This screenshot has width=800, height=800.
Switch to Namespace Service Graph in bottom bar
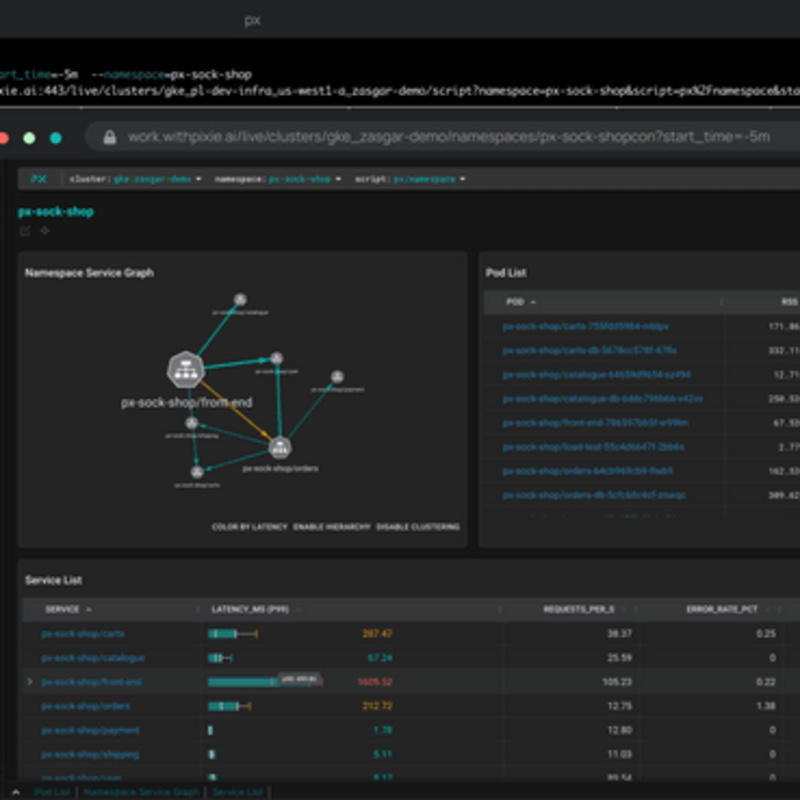[x=141, y=792]
